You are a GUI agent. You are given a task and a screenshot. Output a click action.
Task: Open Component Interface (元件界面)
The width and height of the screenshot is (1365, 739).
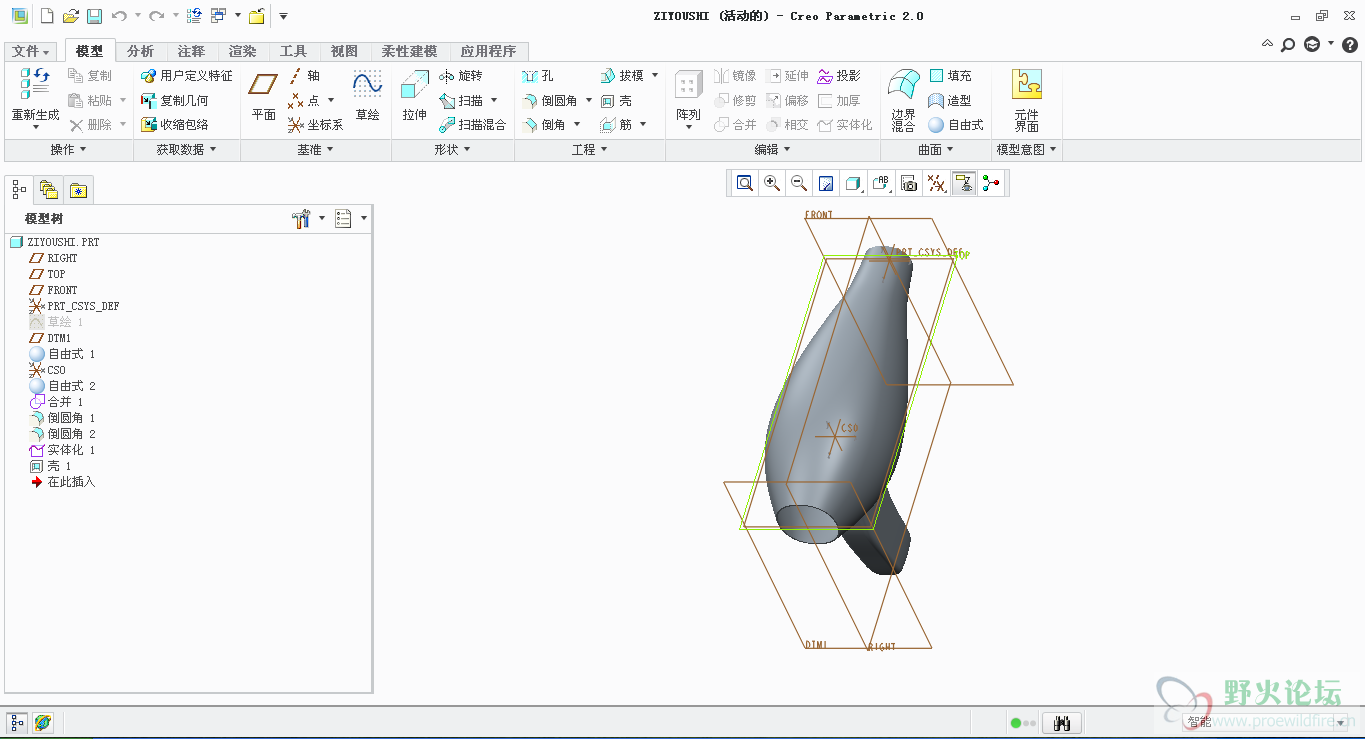pos(1026,100)
